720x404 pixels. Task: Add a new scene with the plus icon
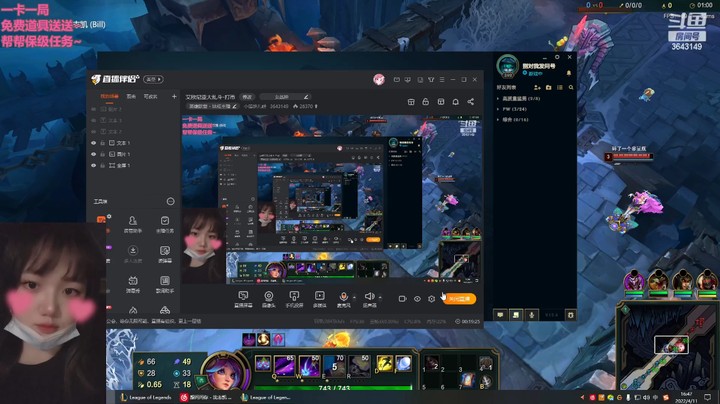(174, 96)
